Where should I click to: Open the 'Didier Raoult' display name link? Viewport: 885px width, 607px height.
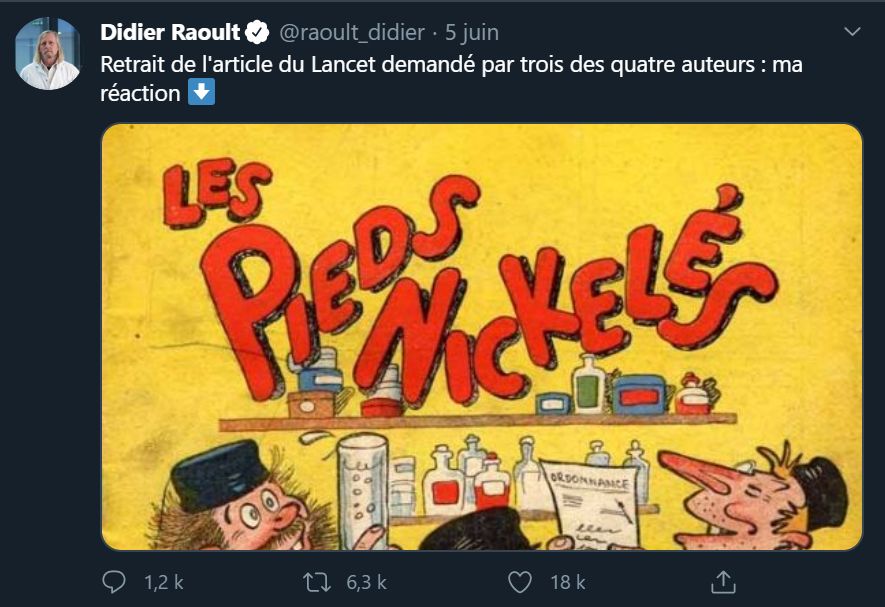click(x=171, y=33)
